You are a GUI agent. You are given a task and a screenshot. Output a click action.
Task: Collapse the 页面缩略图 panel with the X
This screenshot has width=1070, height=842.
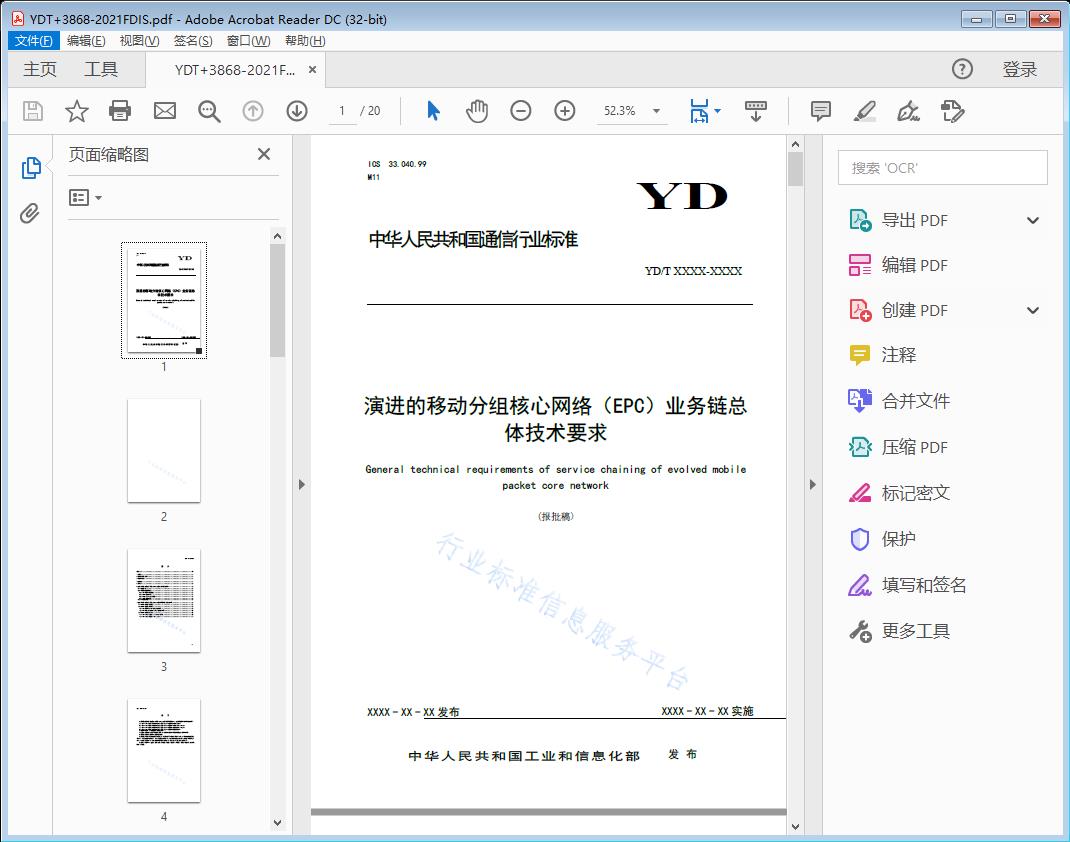click(x=263, y=154)
